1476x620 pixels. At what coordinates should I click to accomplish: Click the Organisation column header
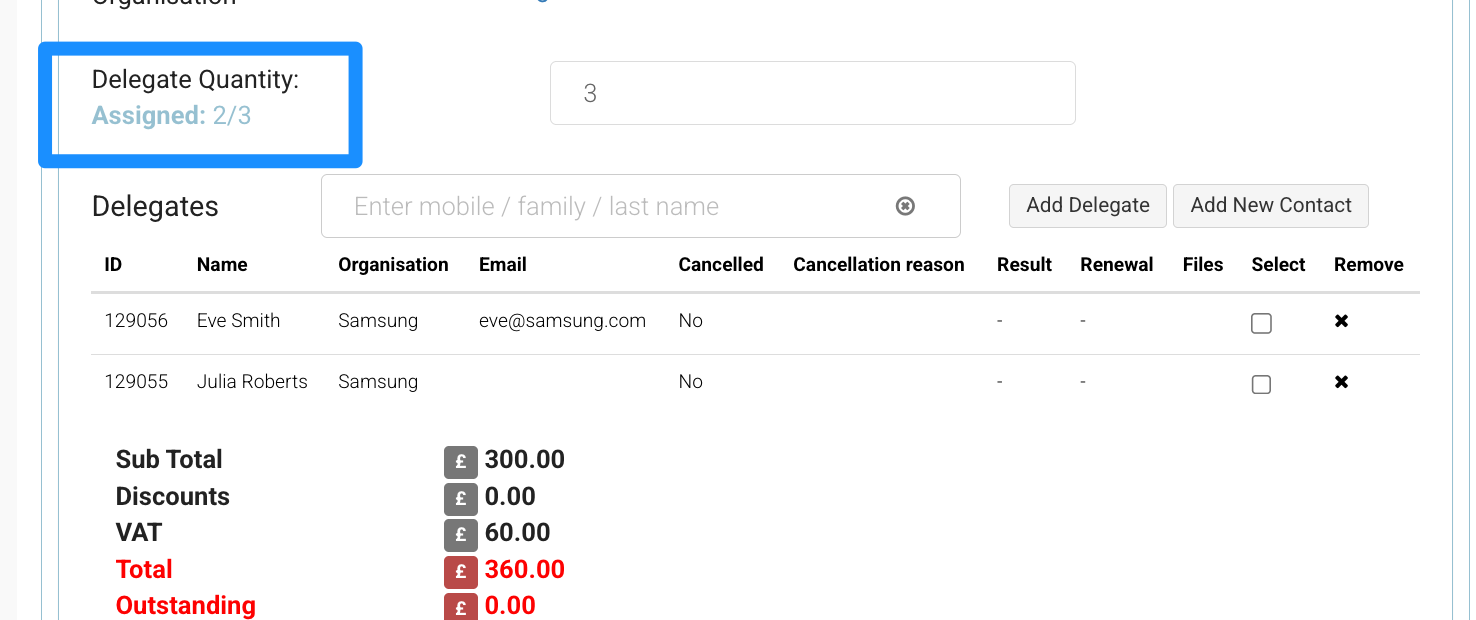393,265
